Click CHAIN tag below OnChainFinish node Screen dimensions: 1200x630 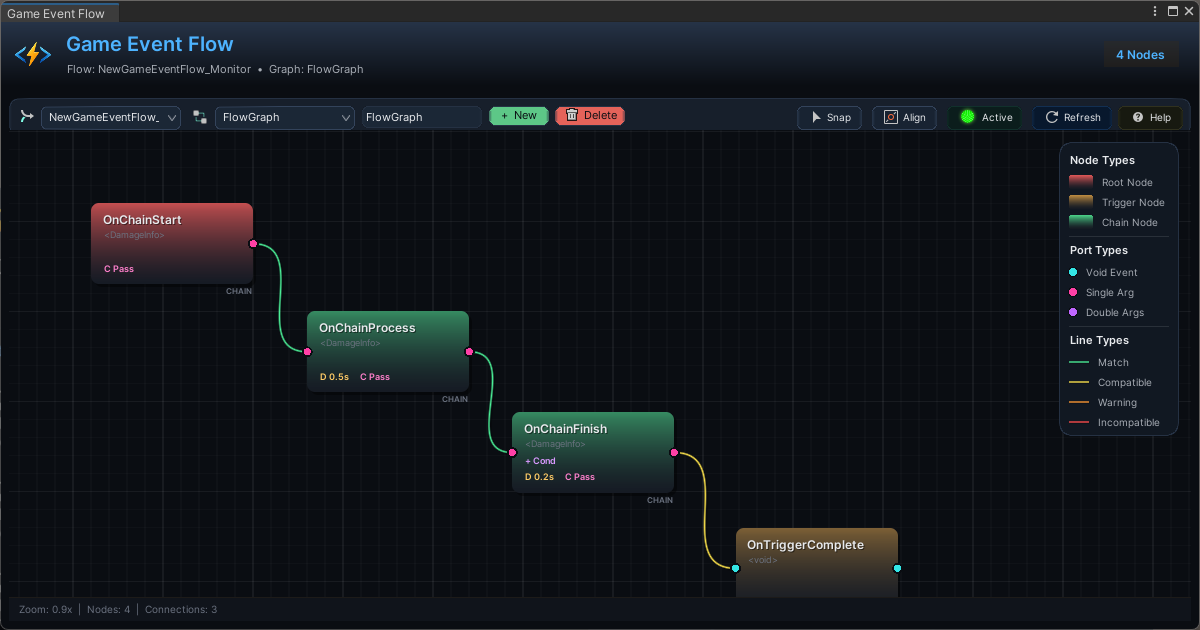tap(660, 500)
